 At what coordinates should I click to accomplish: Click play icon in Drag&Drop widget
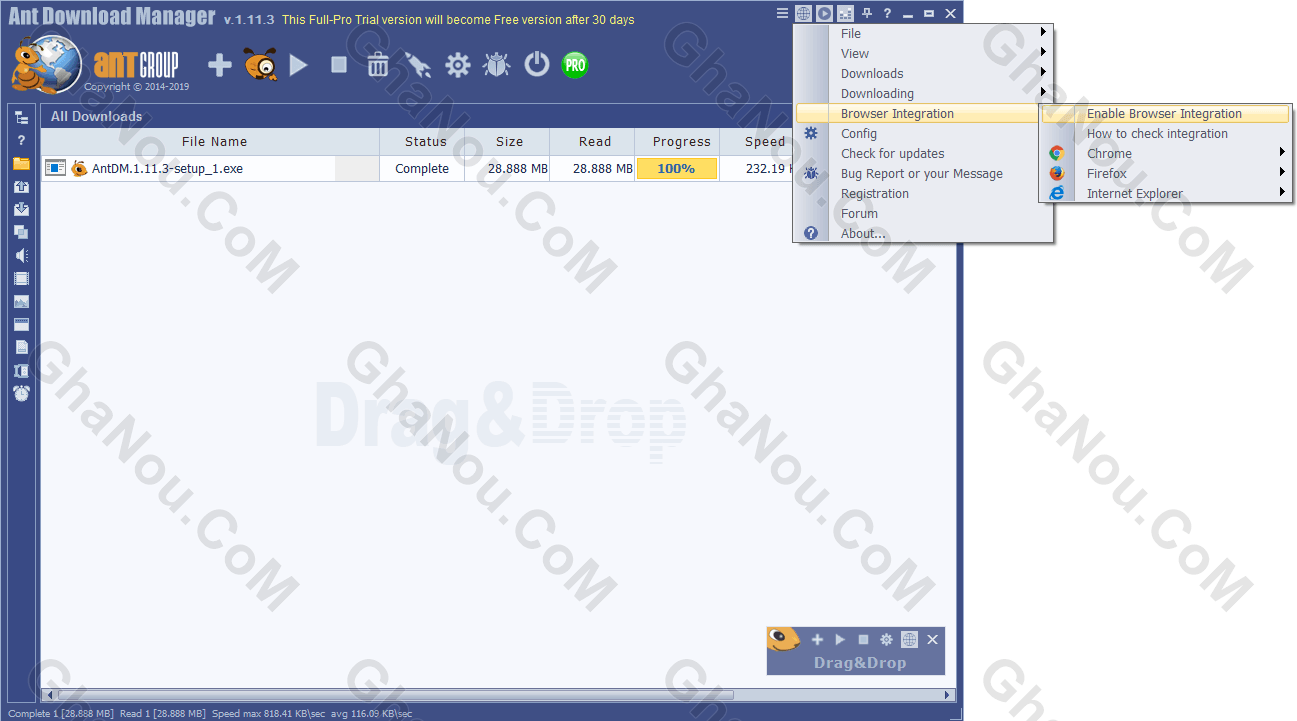click(x=840, y=639)
